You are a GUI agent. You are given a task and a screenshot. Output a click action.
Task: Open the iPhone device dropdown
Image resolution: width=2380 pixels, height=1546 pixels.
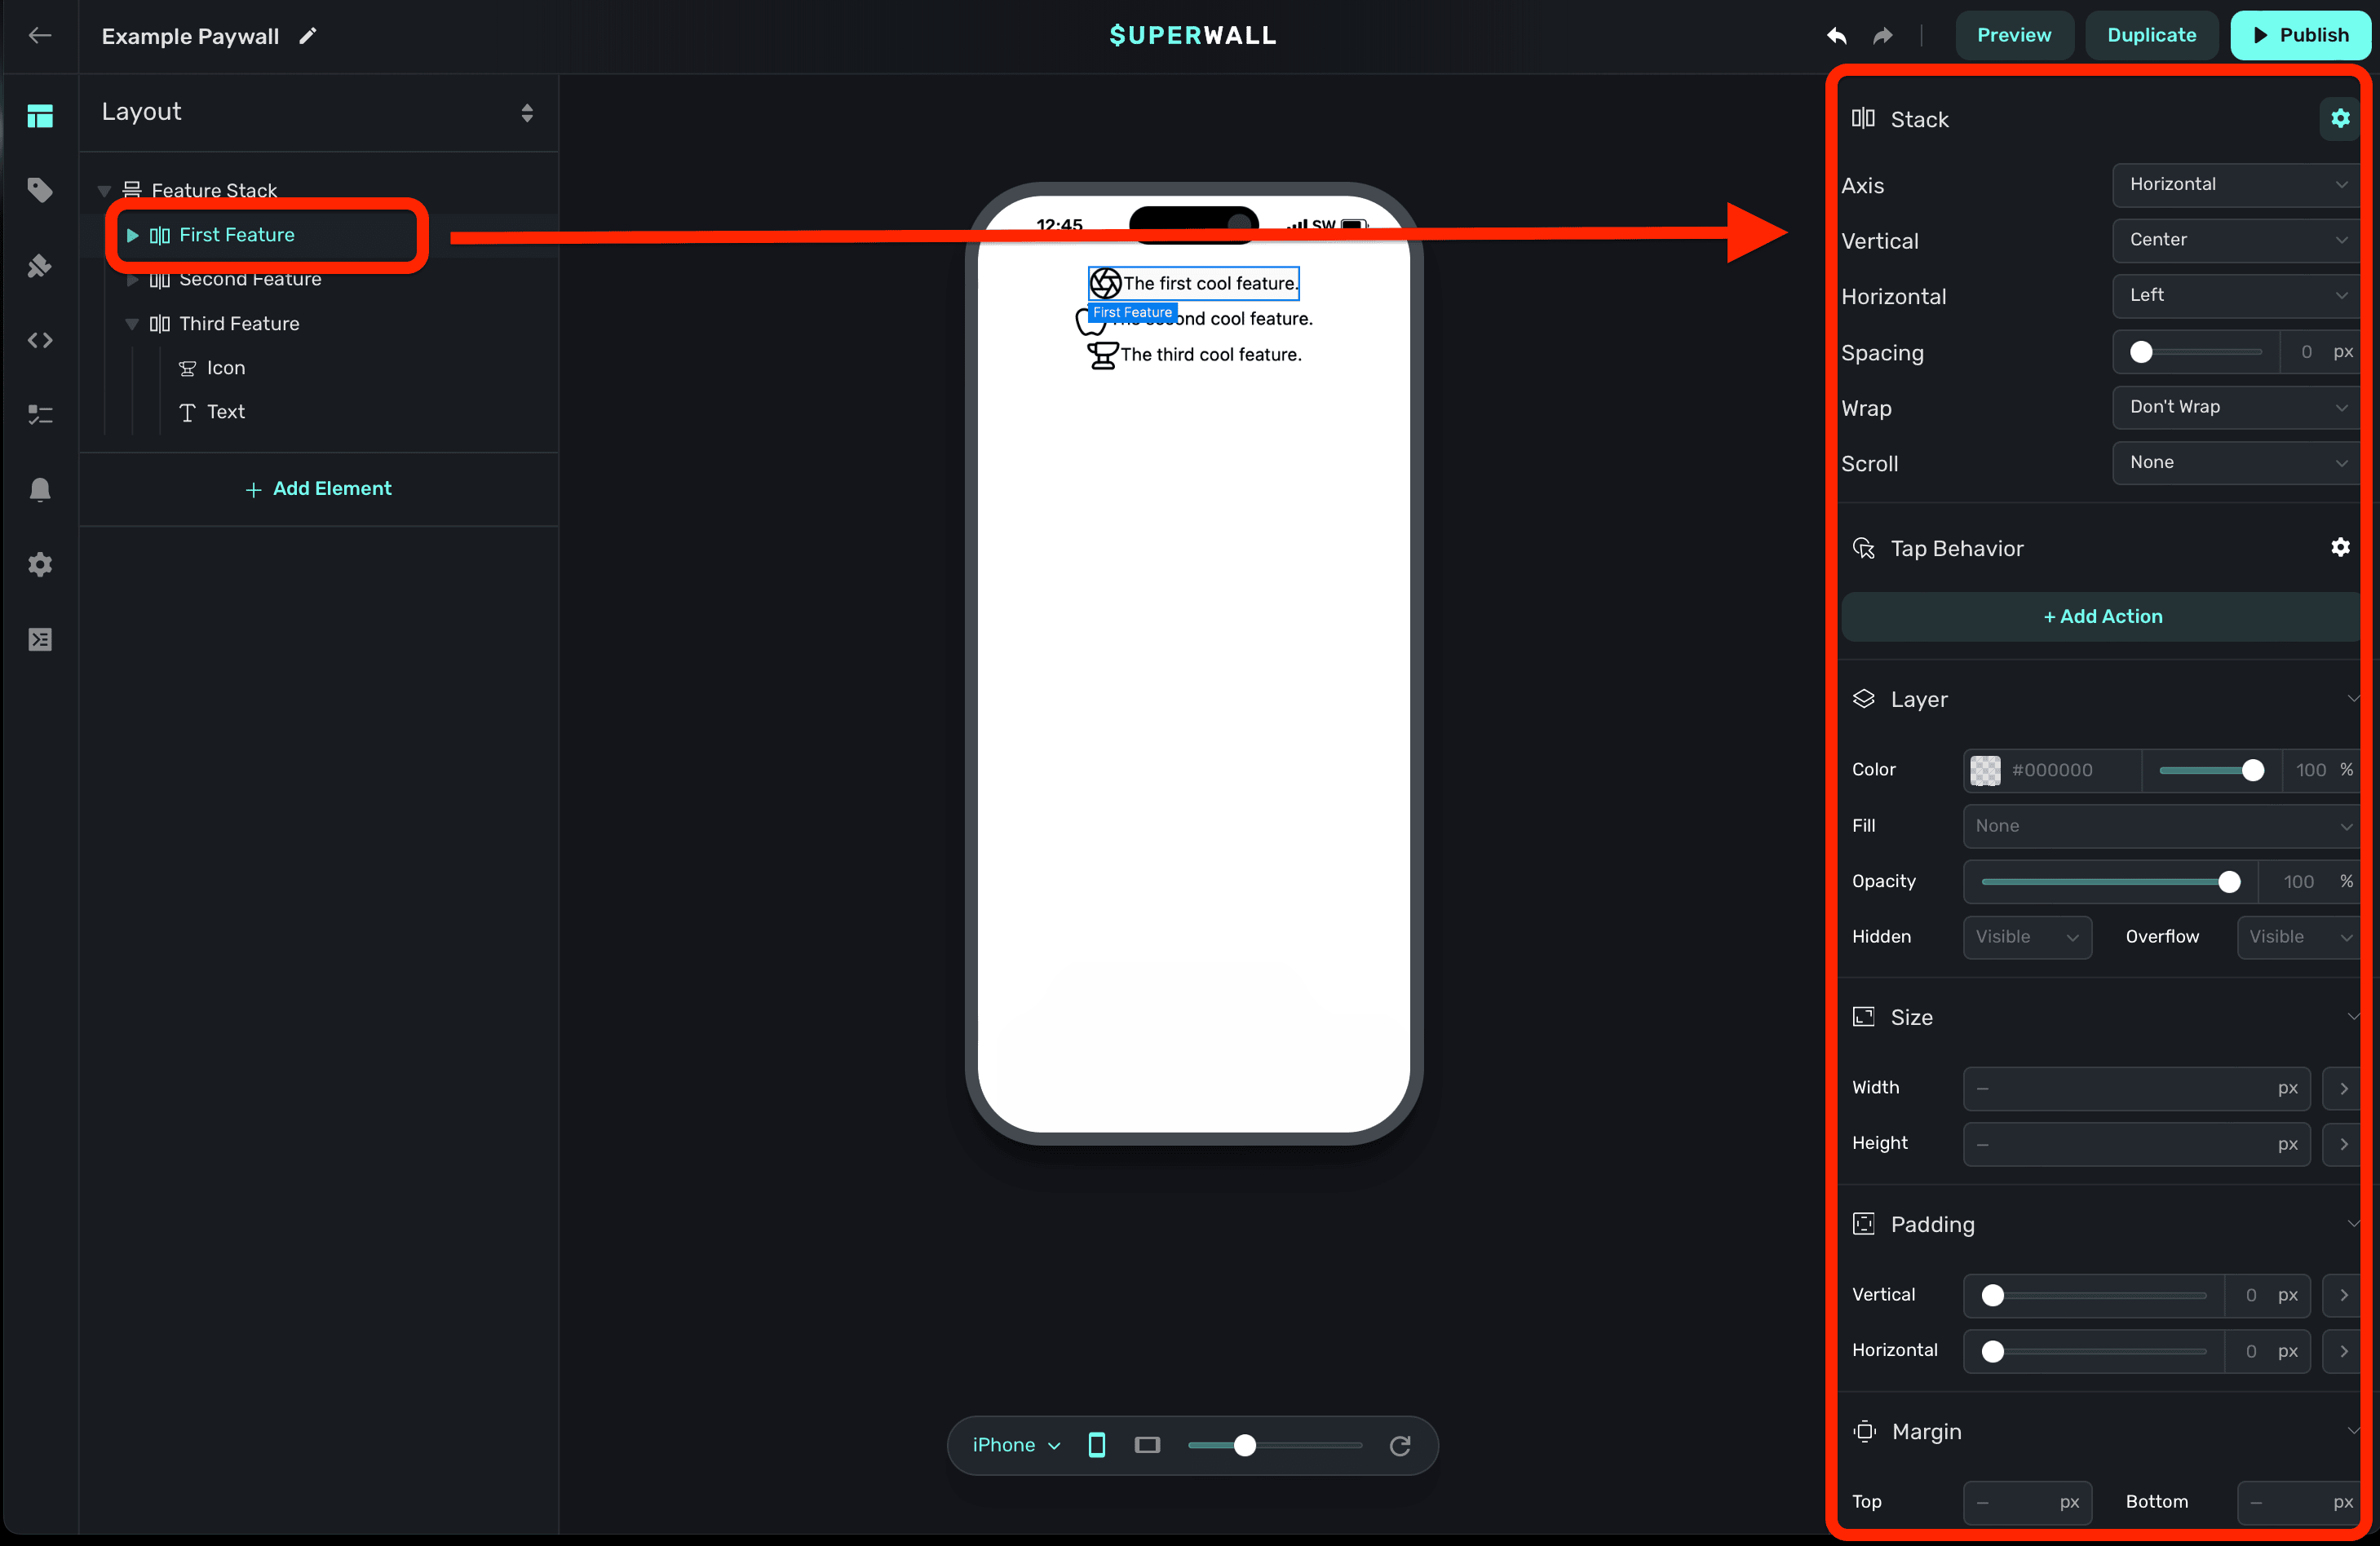[1016, 1445]
